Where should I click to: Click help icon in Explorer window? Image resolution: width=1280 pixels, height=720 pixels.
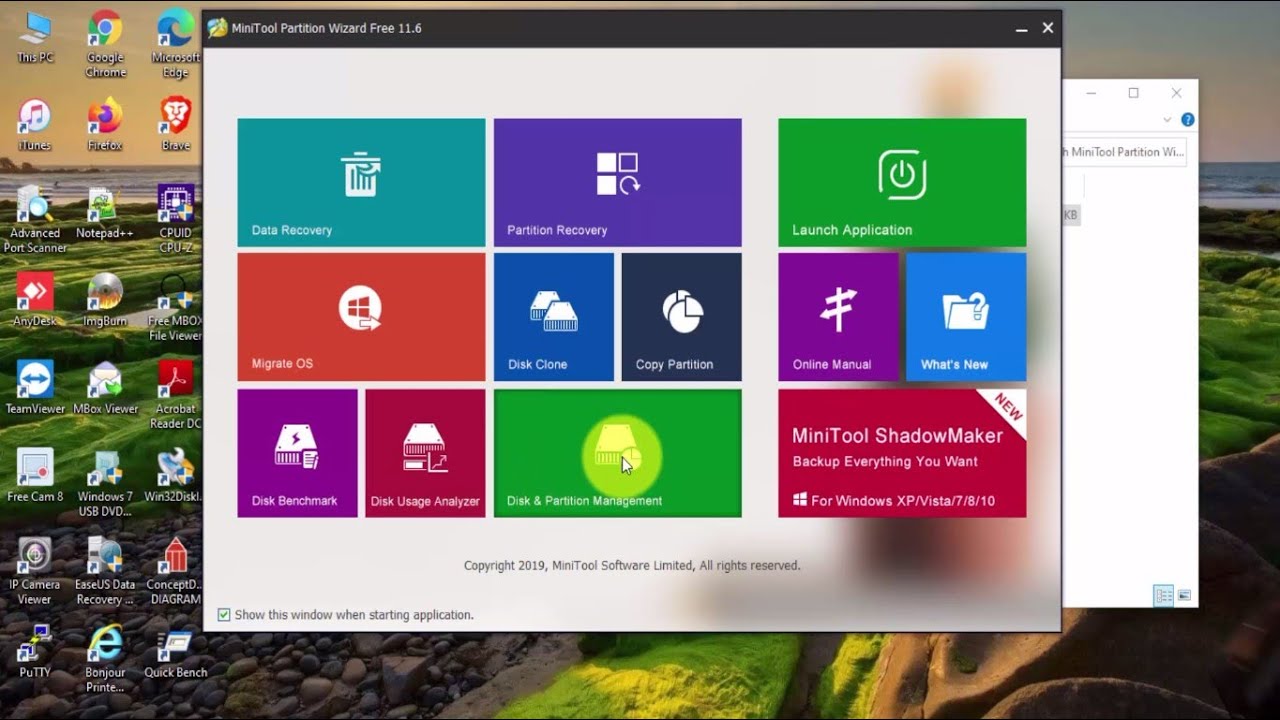1187,119
